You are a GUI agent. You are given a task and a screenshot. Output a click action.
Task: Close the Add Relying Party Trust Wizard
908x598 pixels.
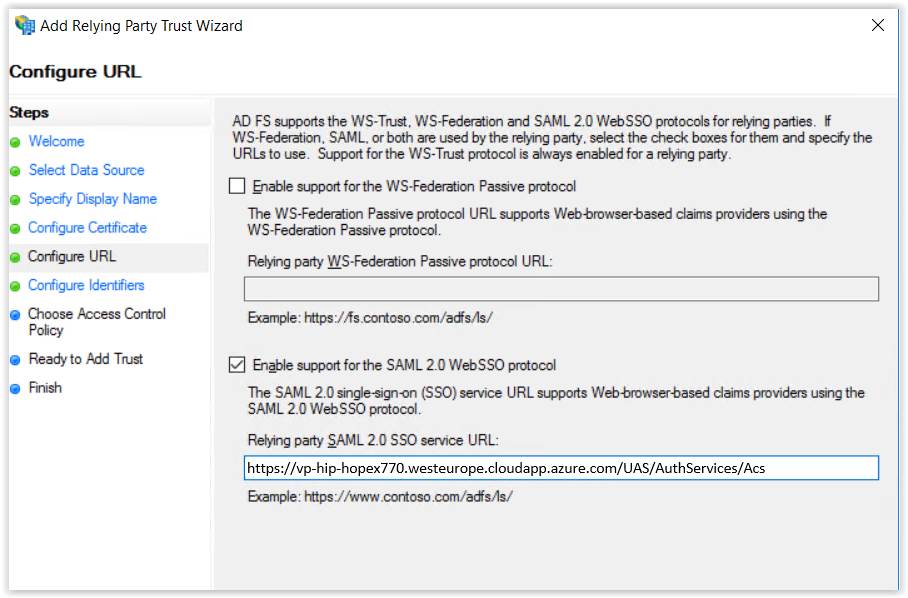tap(878, 25)
